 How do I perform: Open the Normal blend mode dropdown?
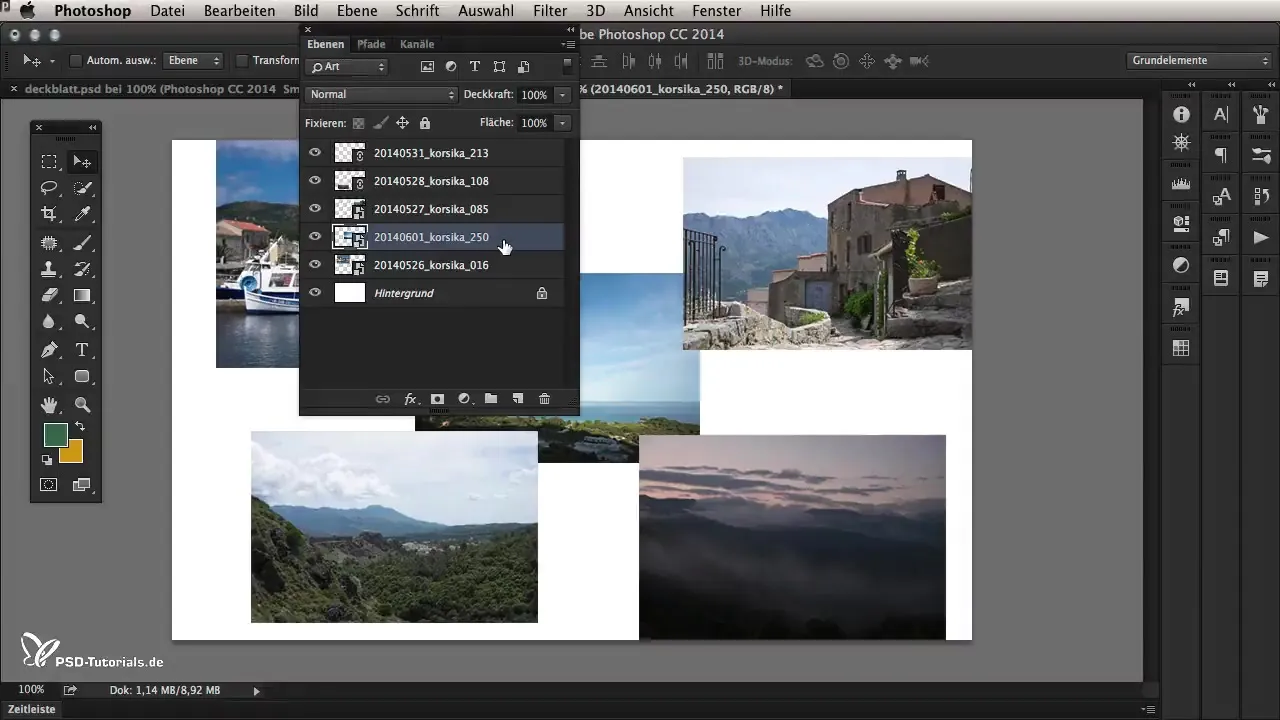coord(380,95)
